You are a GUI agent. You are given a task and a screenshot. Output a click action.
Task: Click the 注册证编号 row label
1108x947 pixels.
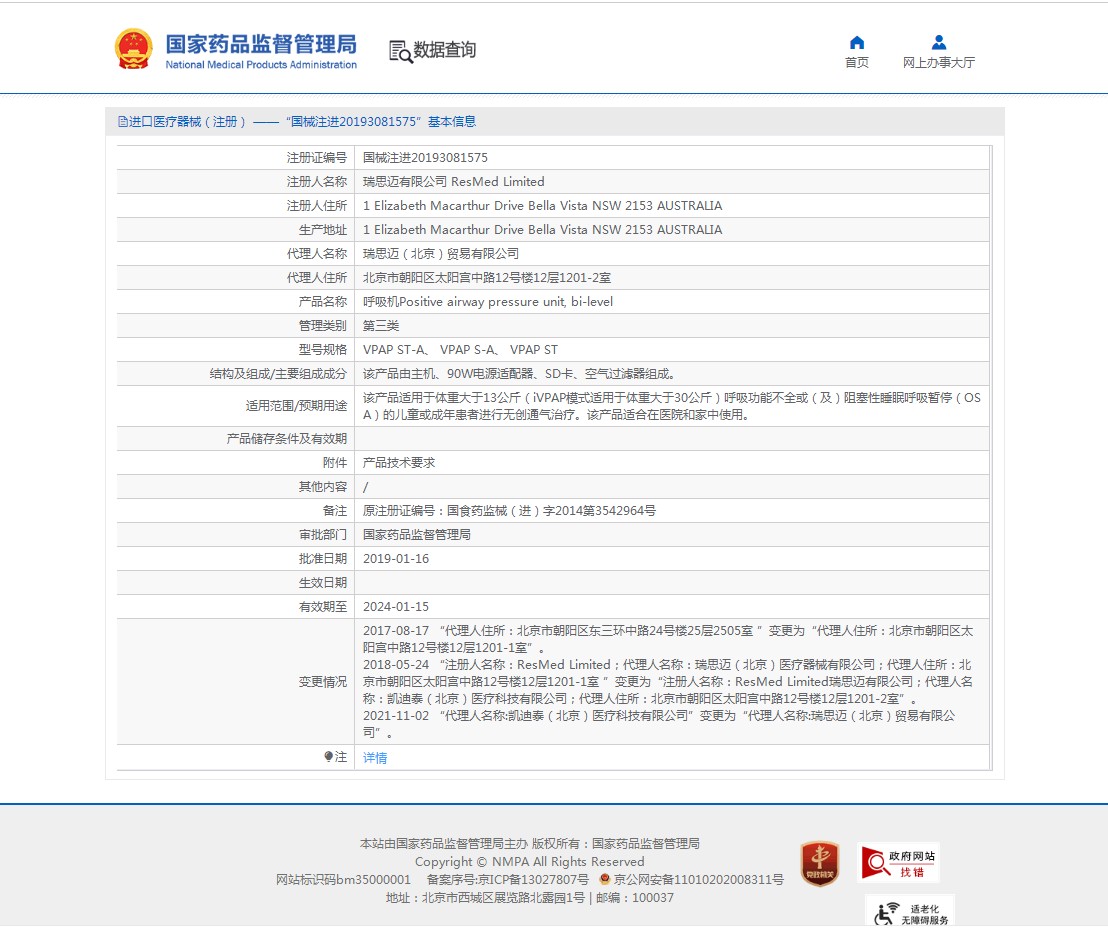point(317,158)
